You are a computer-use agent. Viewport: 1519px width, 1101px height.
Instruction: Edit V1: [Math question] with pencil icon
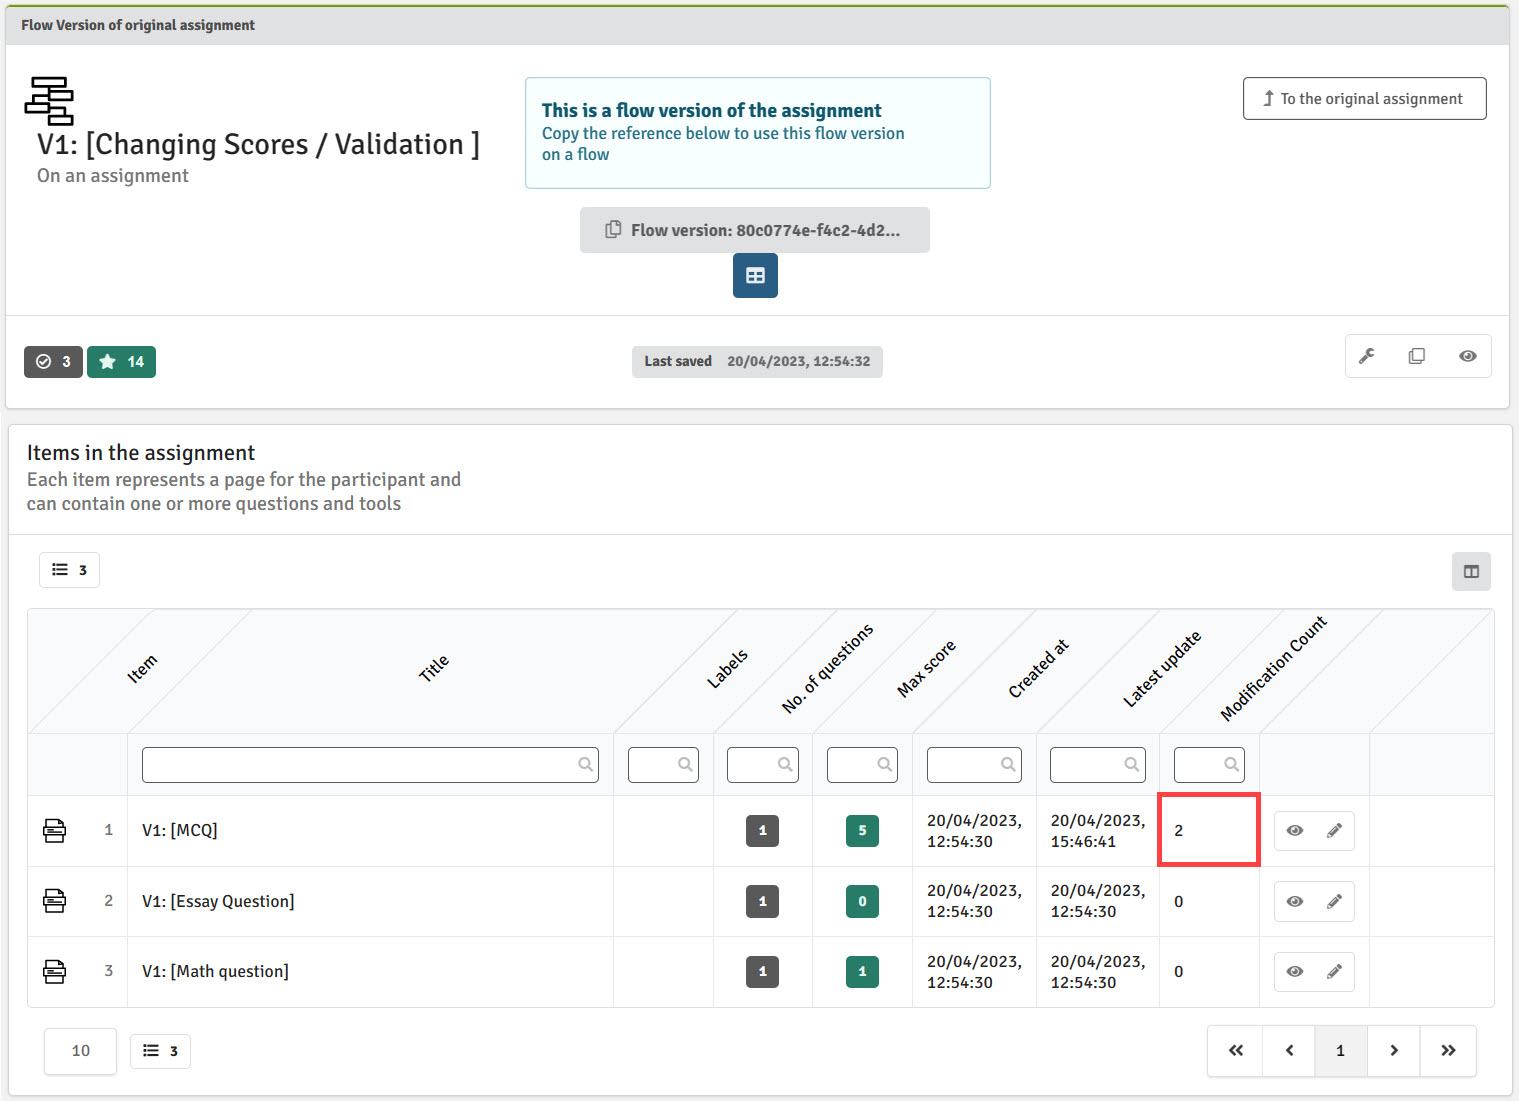click(x=1334, y=972)
